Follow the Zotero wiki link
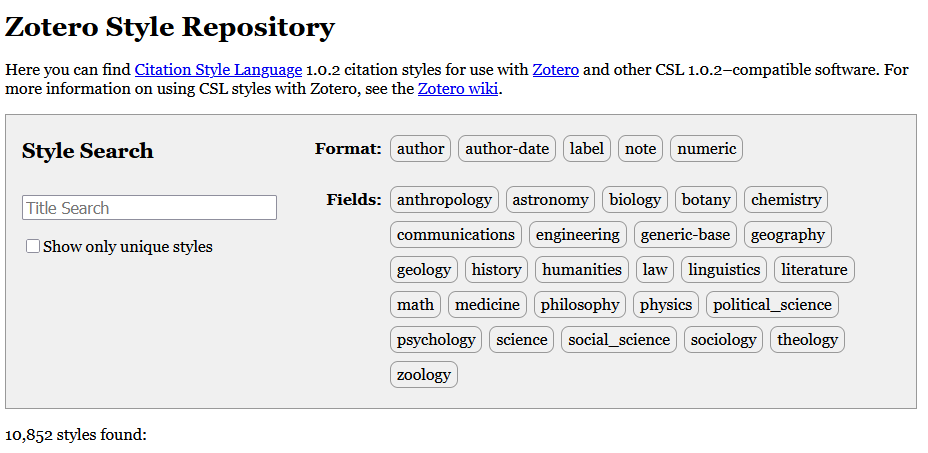This screenshot has width=928, height=453. tap(457, 89)
